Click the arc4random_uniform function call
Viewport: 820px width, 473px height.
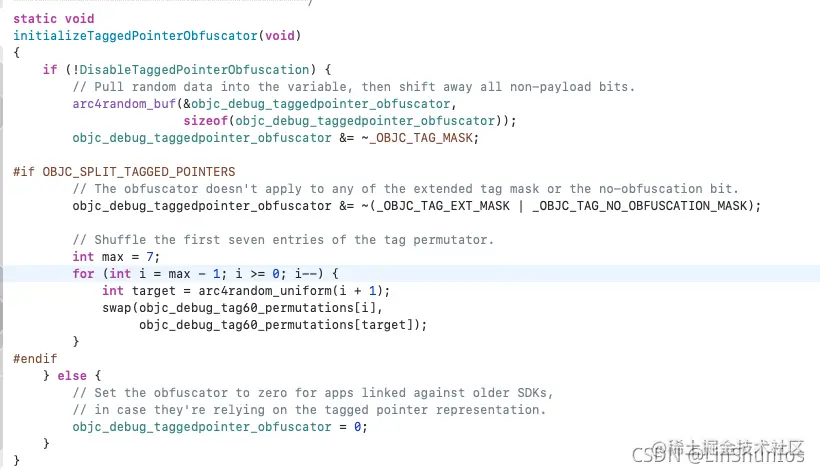click(265, 291)
